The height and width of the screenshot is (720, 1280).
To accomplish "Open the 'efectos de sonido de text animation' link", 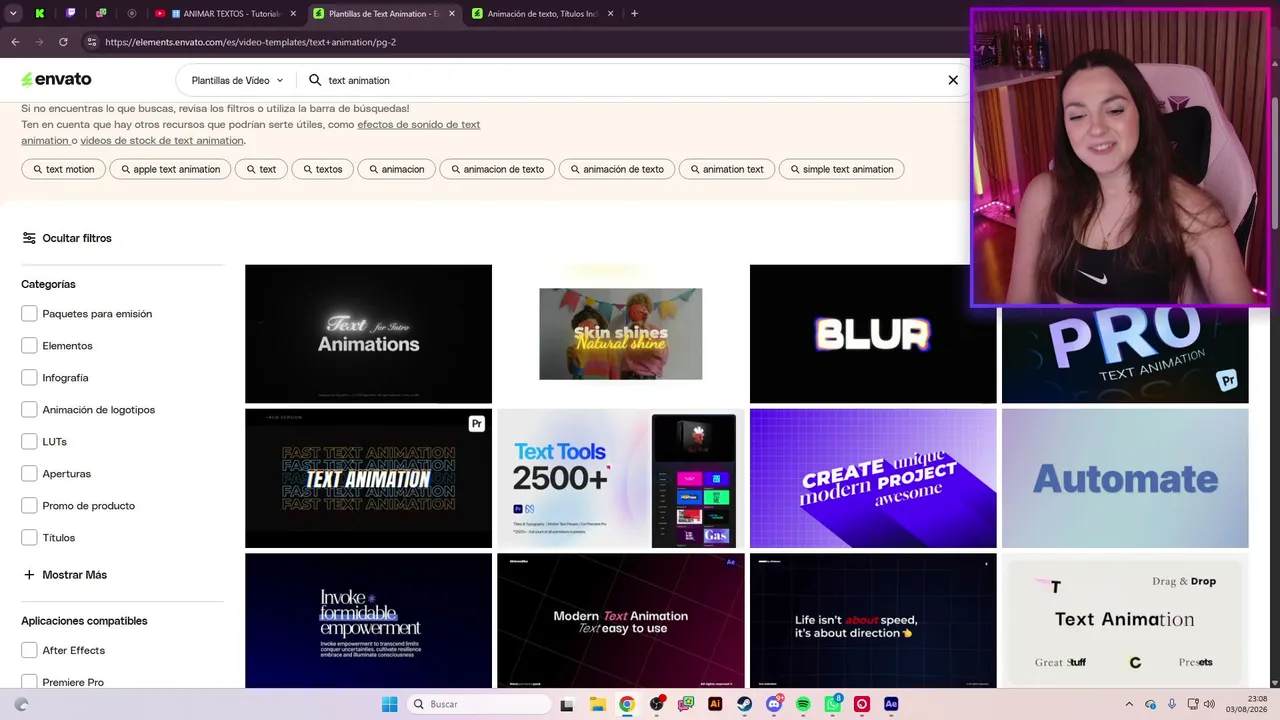I will coord(250,132).
